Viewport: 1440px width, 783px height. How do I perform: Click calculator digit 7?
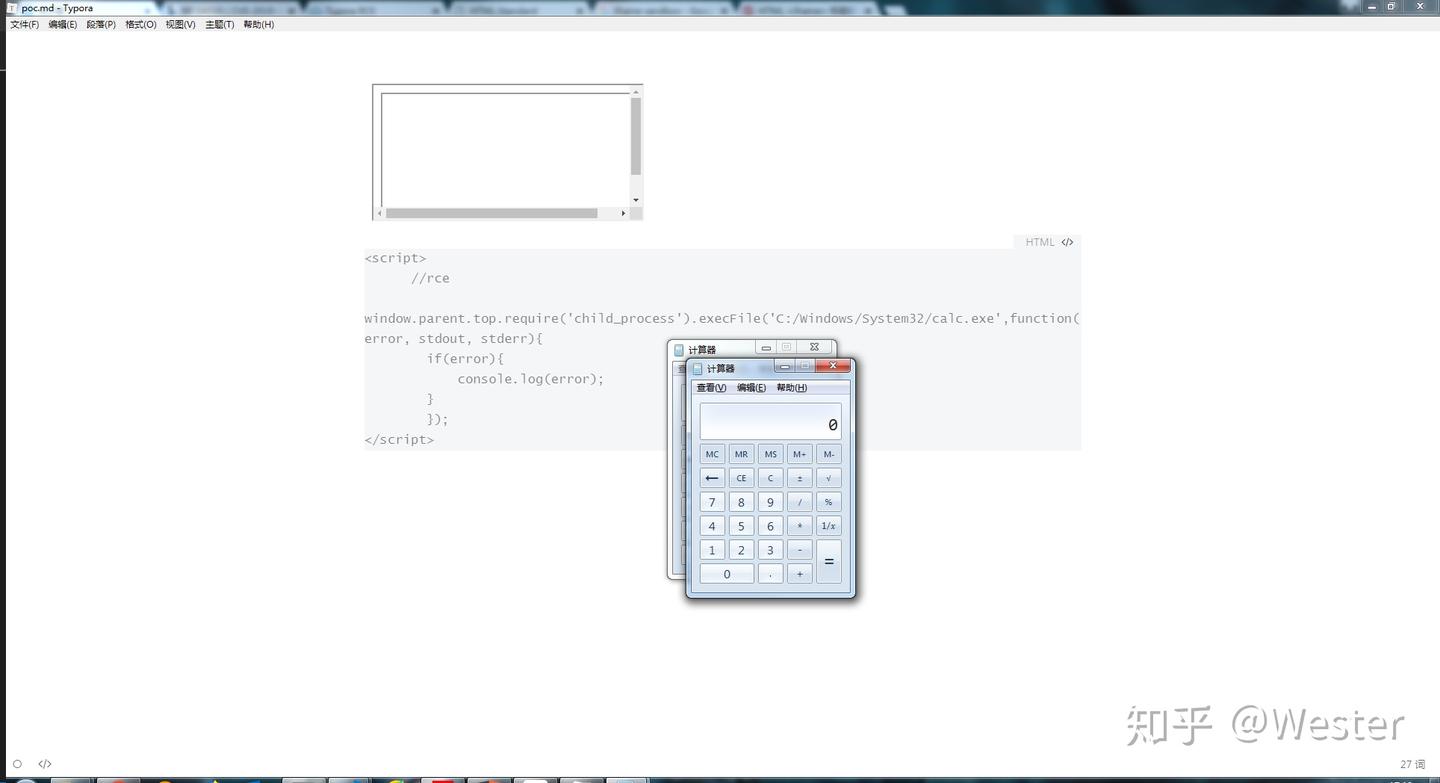point(712,502)
